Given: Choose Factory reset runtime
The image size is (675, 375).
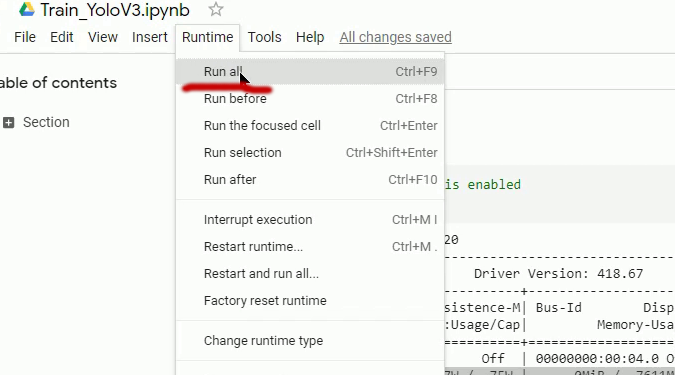Looking at the screenshot, I should pos(310,301).
